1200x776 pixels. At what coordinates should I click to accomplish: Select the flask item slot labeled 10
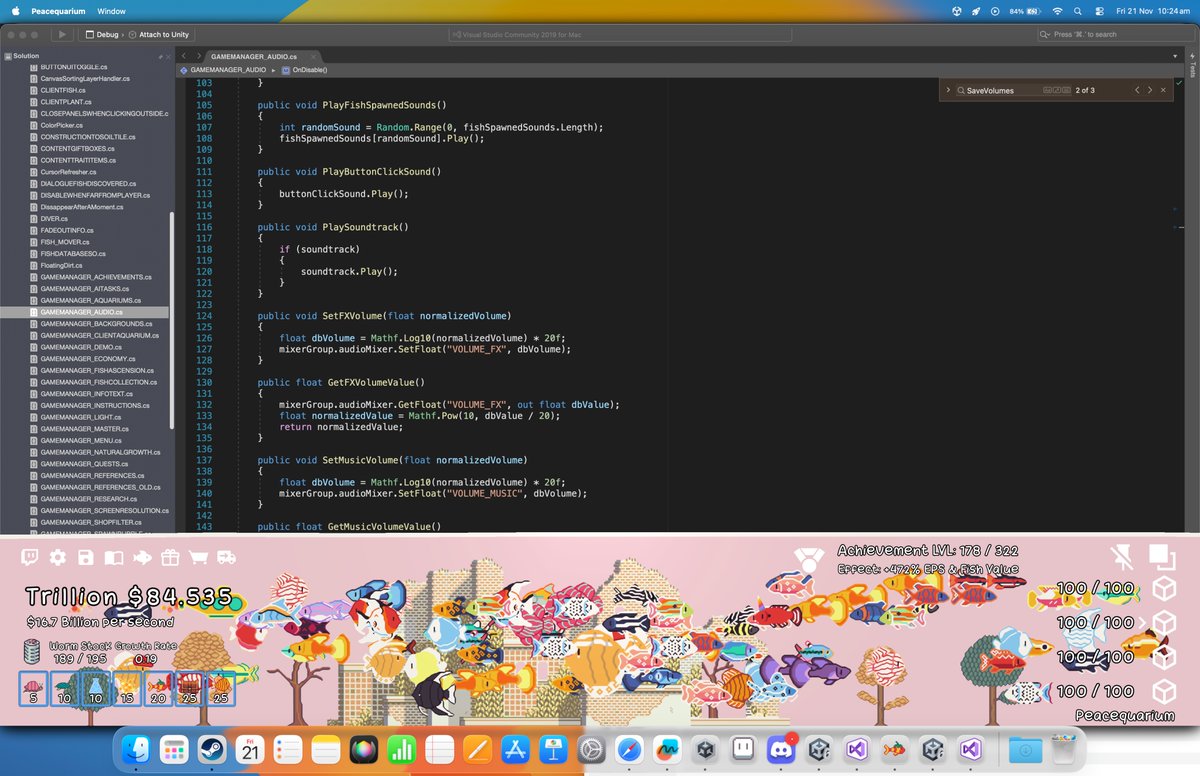point(95,688)
